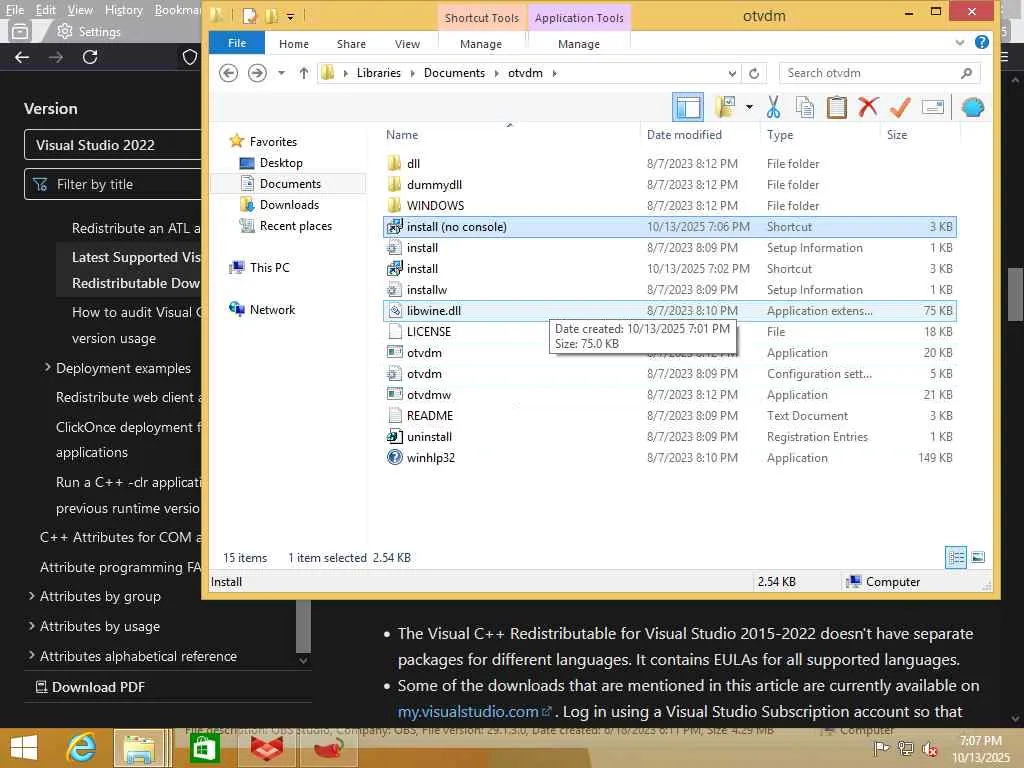The image size is (1024, 768).
Task: Open the File ribbon tab
Action: (236, 43)
